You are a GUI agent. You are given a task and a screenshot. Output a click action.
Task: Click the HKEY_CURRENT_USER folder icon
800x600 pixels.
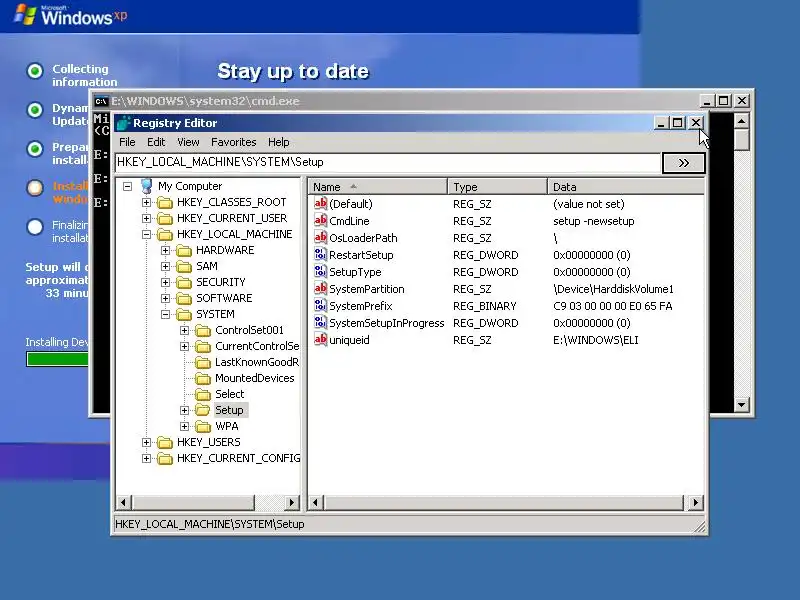[x=165, y=219]
